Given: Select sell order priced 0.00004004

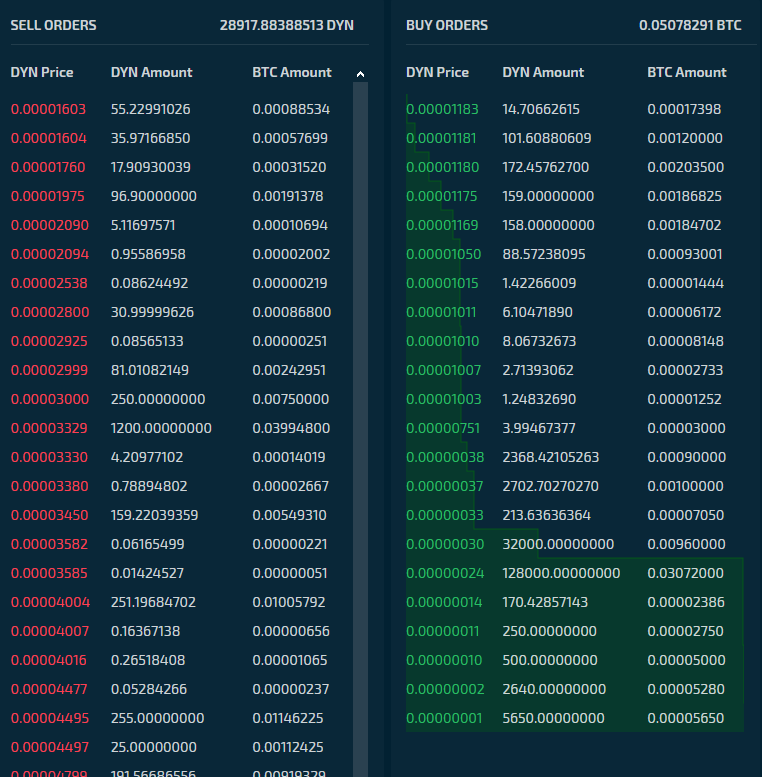Looking at the screenshot, I should click(182, 602).
